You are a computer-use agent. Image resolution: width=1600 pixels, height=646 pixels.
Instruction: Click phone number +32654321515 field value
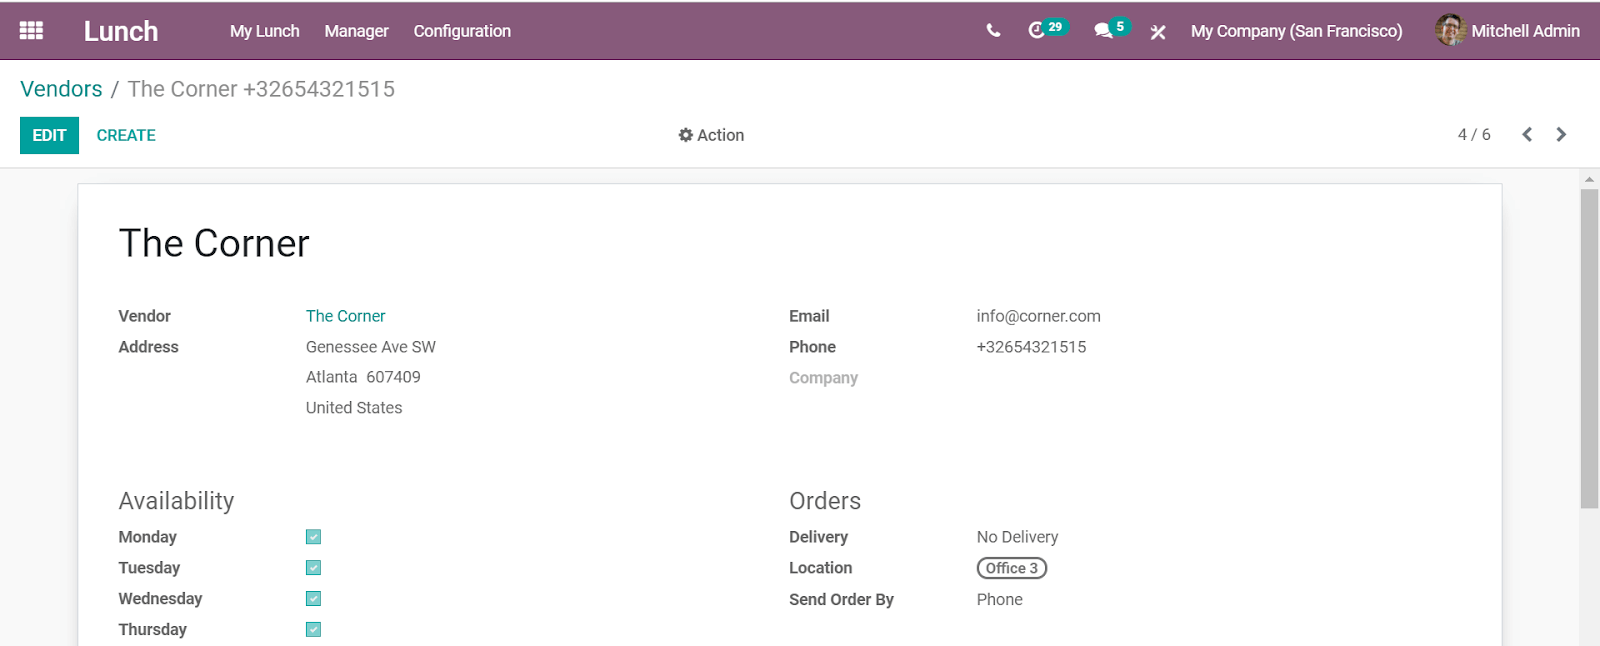1031,347
